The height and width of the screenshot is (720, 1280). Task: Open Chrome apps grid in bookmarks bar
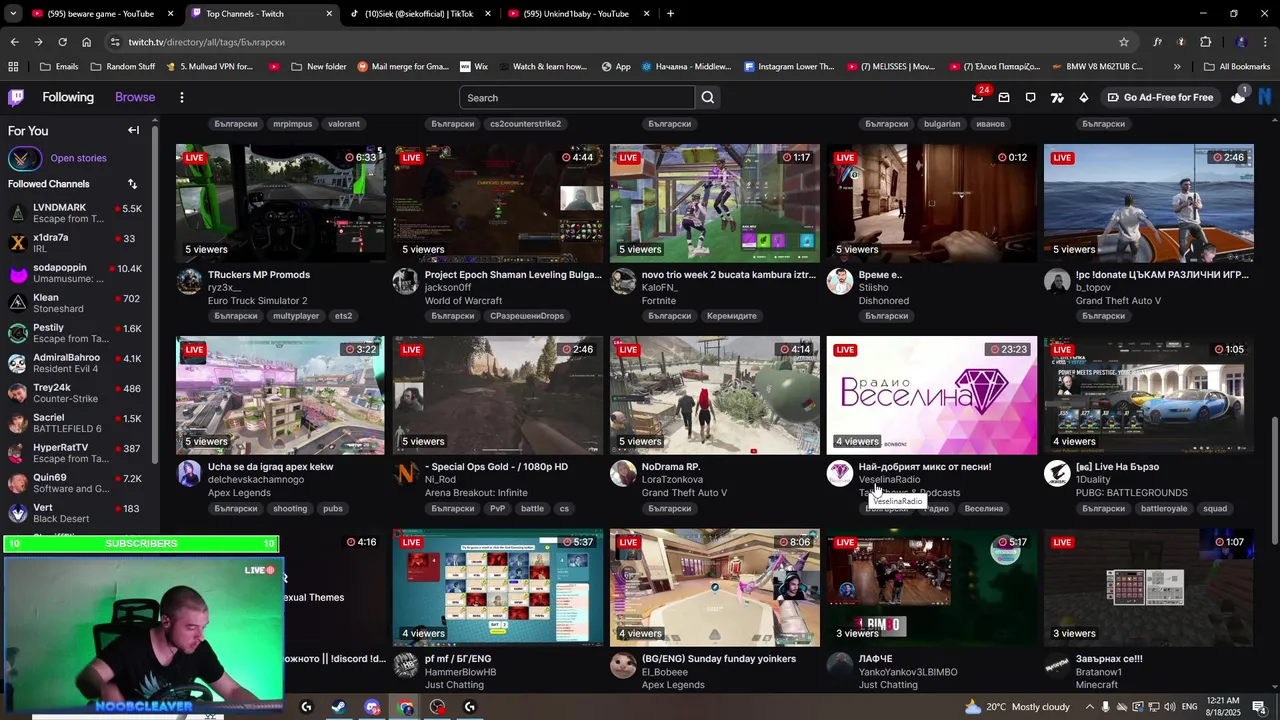tap(13, 67)
